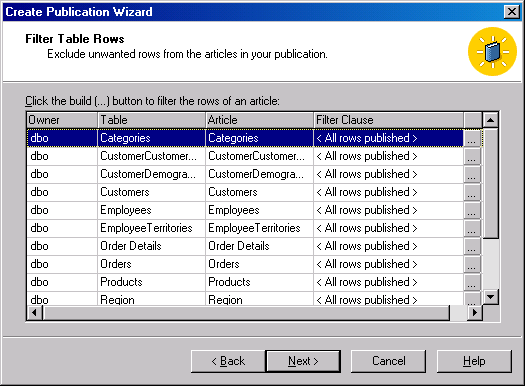Viewport: 525px width, 386px height.
Task: Select the Employees cell in the Table column
Action: (x=151, y=210)
